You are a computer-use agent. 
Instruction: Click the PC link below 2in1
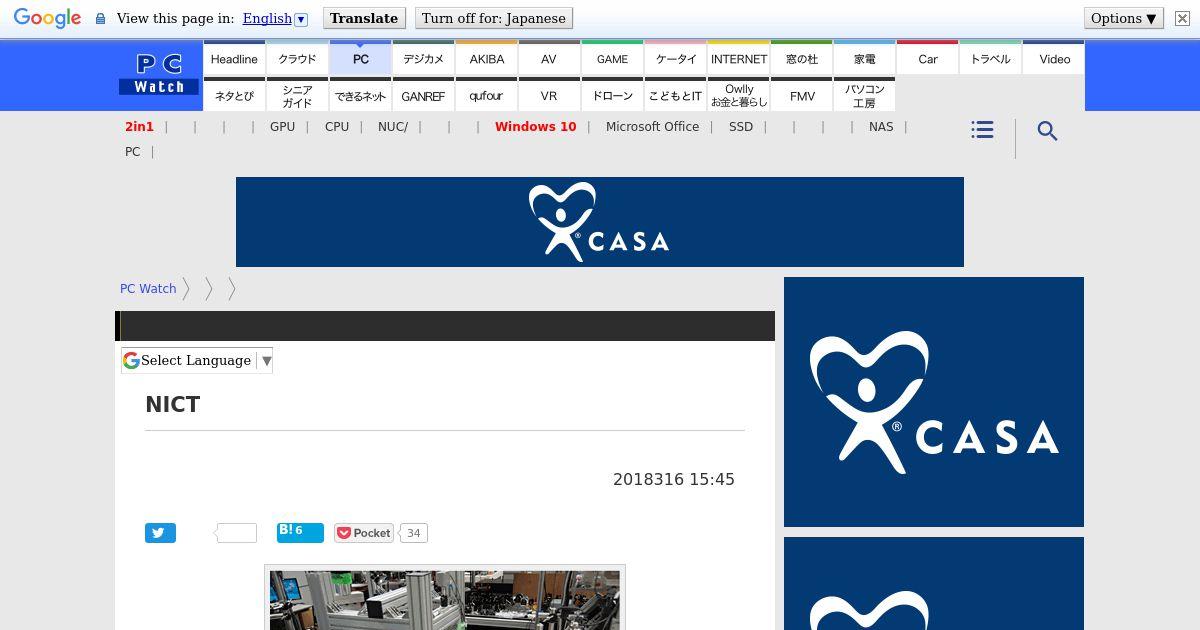pyautogui.click(x=132, y=152)
